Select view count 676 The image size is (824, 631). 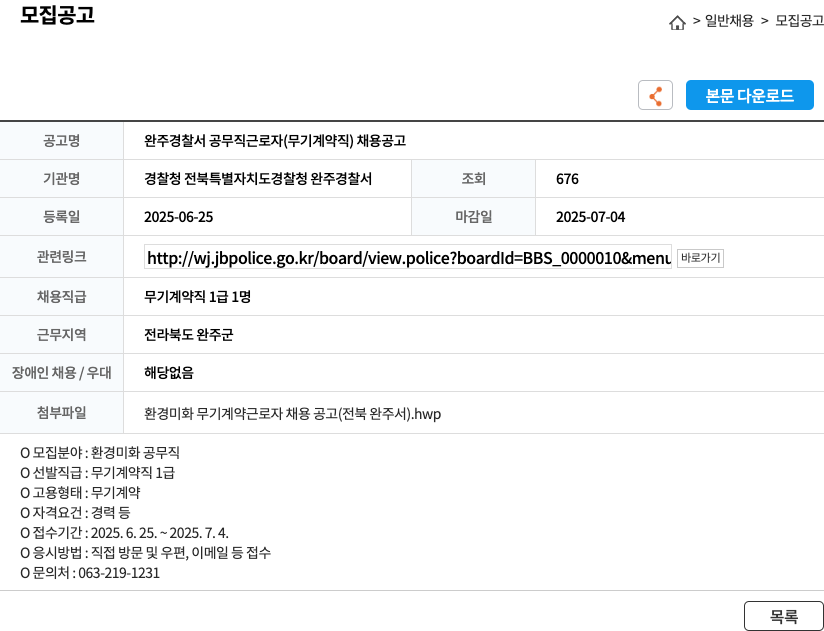point(567,179)
